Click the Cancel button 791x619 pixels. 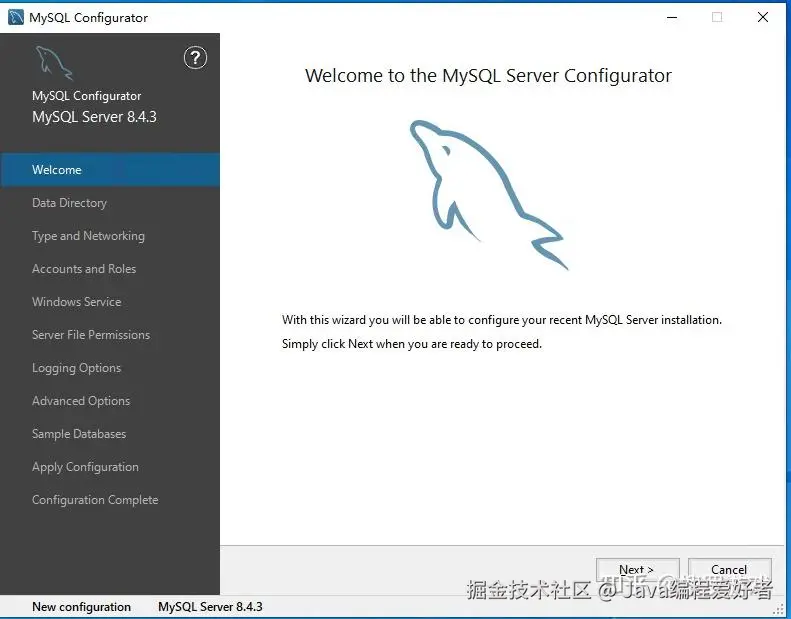click(x=729, y=570)
